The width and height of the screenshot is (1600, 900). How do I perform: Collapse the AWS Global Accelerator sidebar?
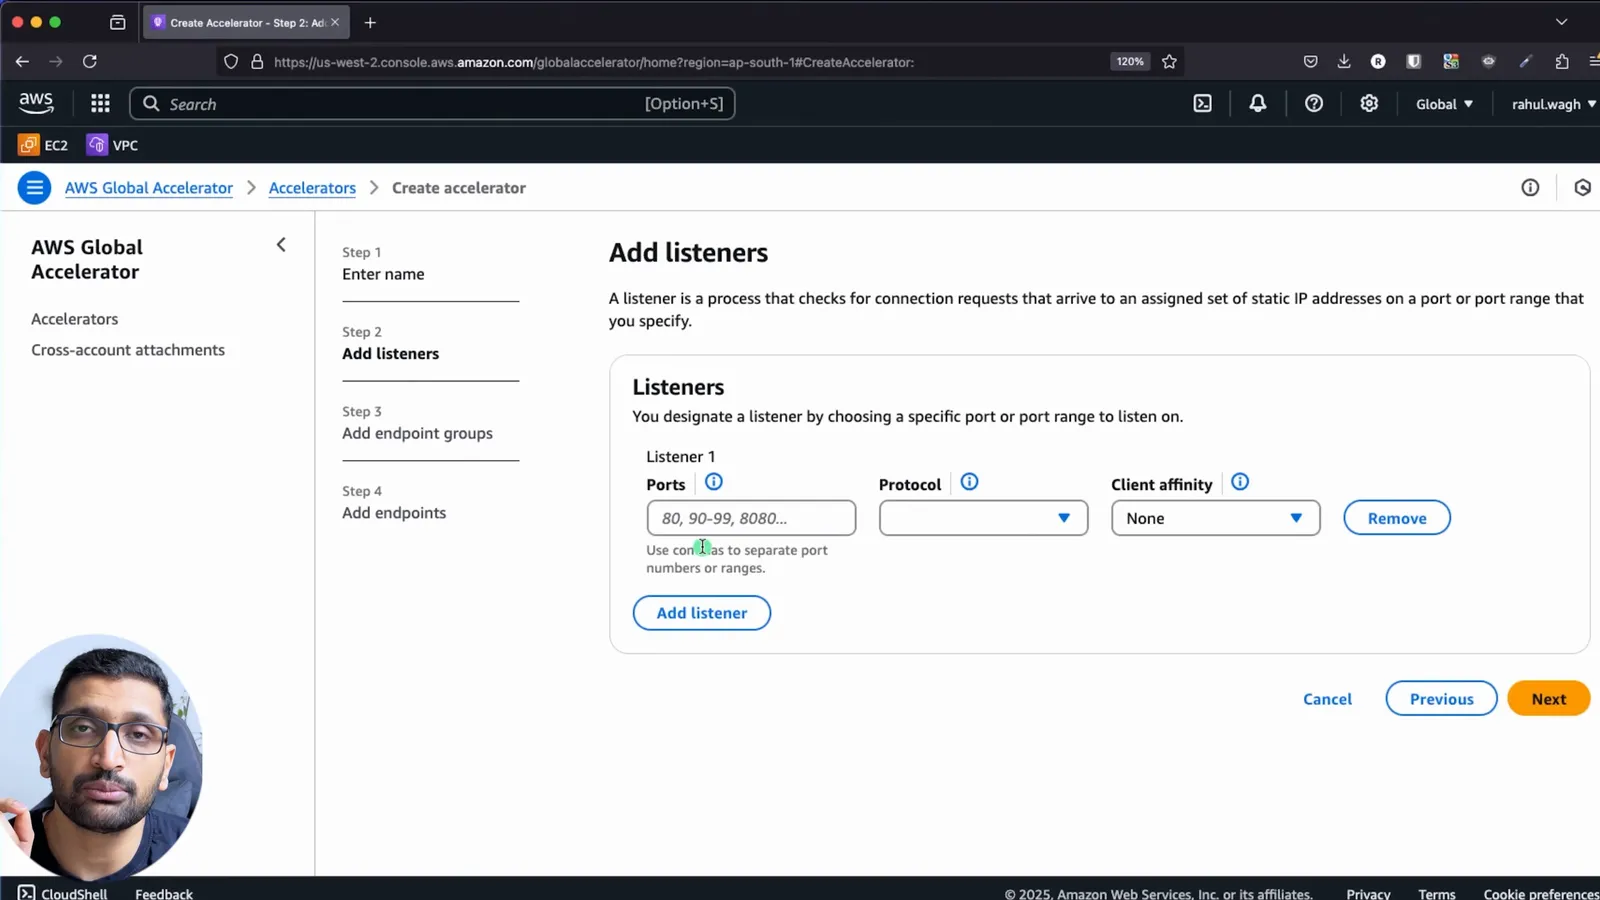tap(281, 245)
